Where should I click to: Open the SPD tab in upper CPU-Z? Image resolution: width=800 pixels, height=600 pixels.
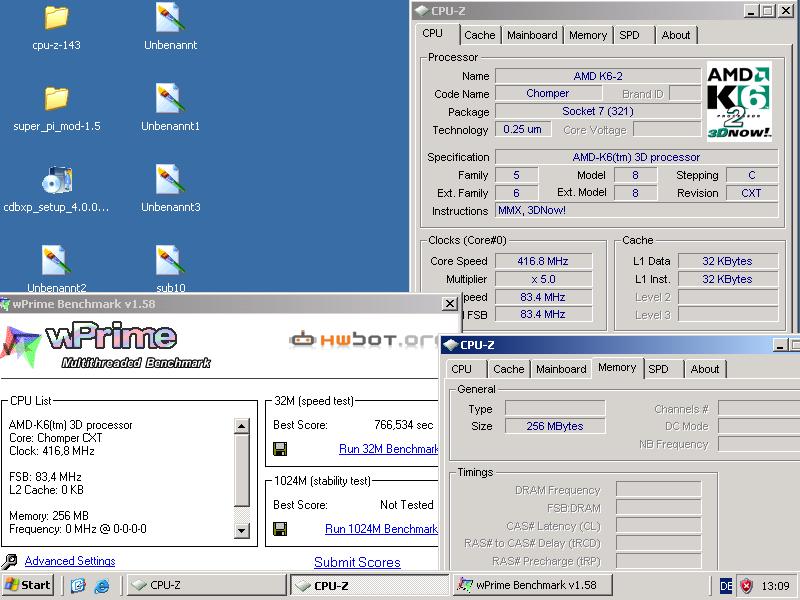[x=633, y=35]
